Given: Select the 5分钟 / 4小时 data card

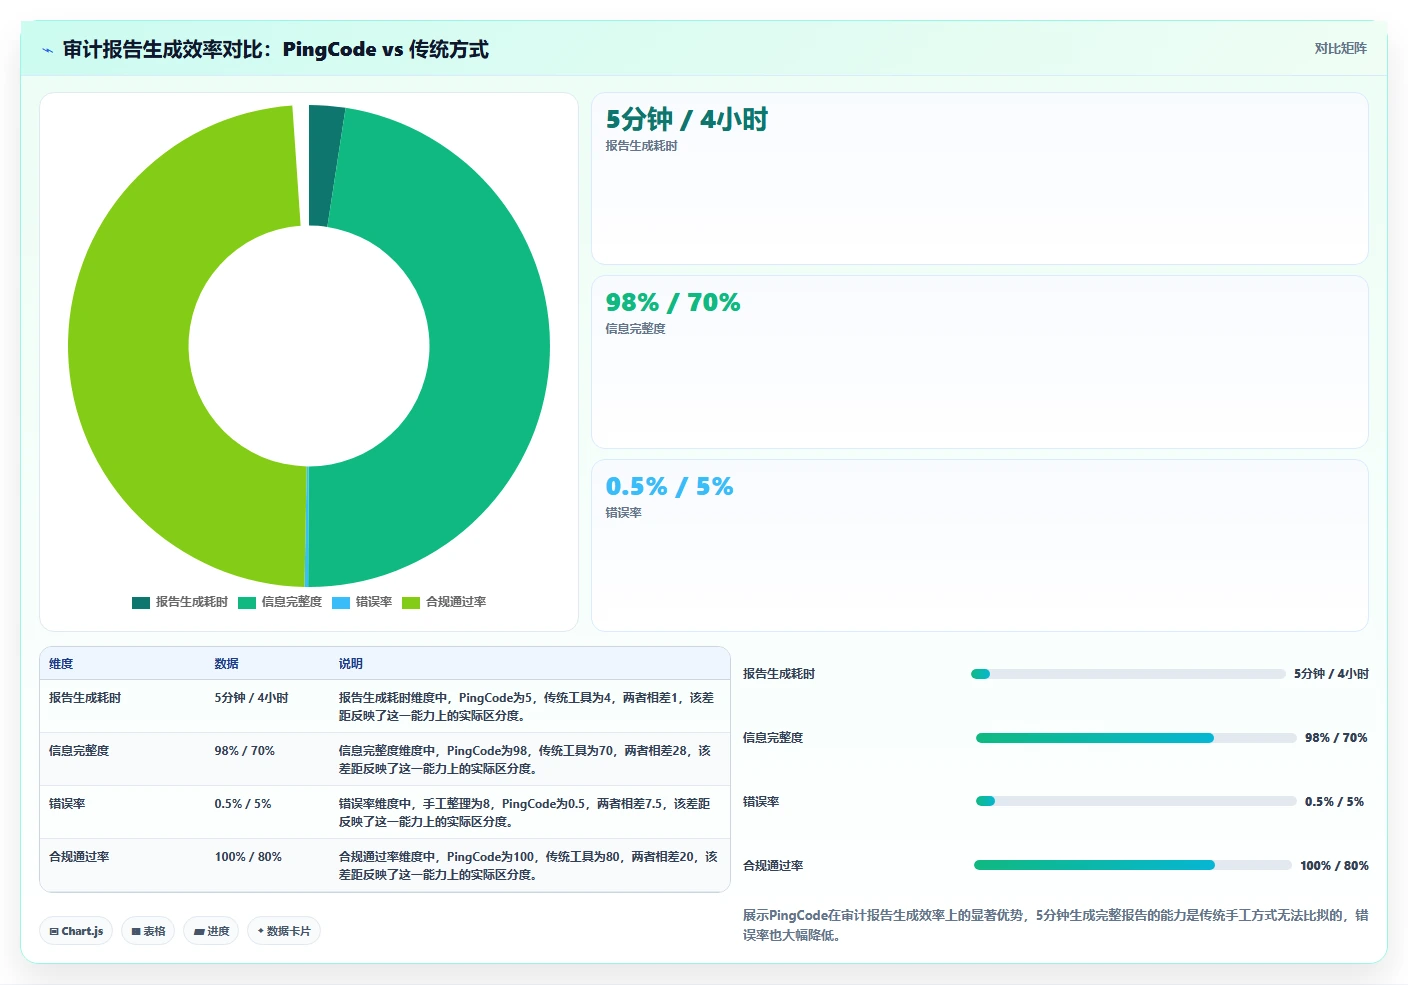Looking at the screenshot, I should point(979,179).
